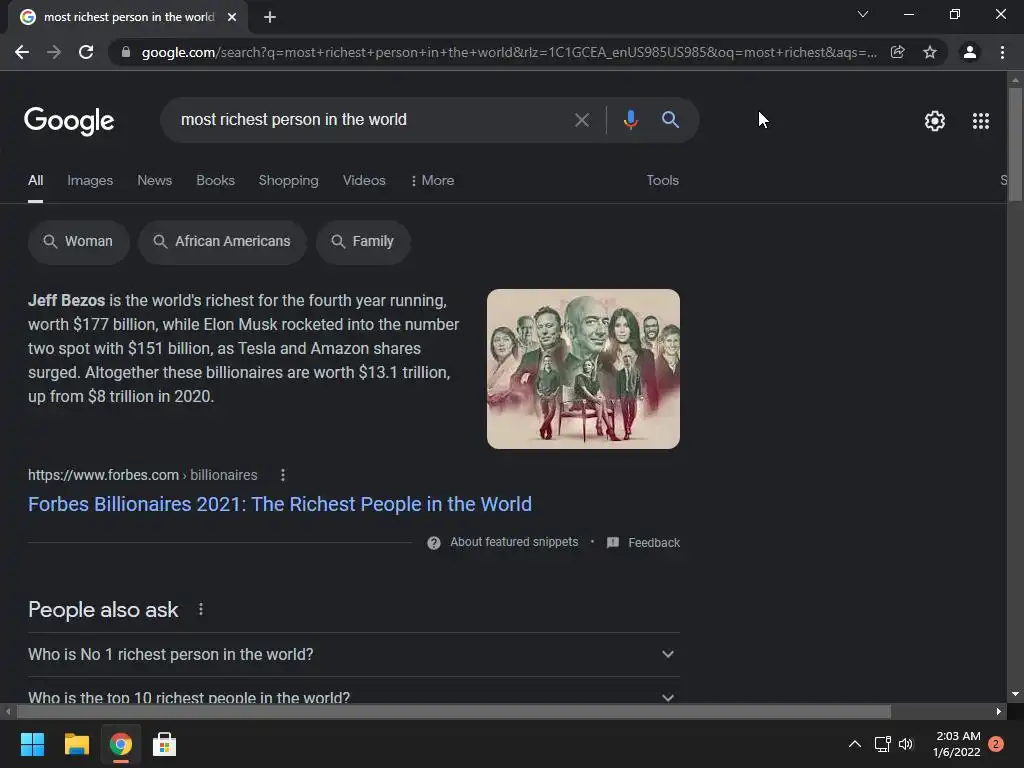
Task: Start voice search with microphone
Action: (630, 120)
